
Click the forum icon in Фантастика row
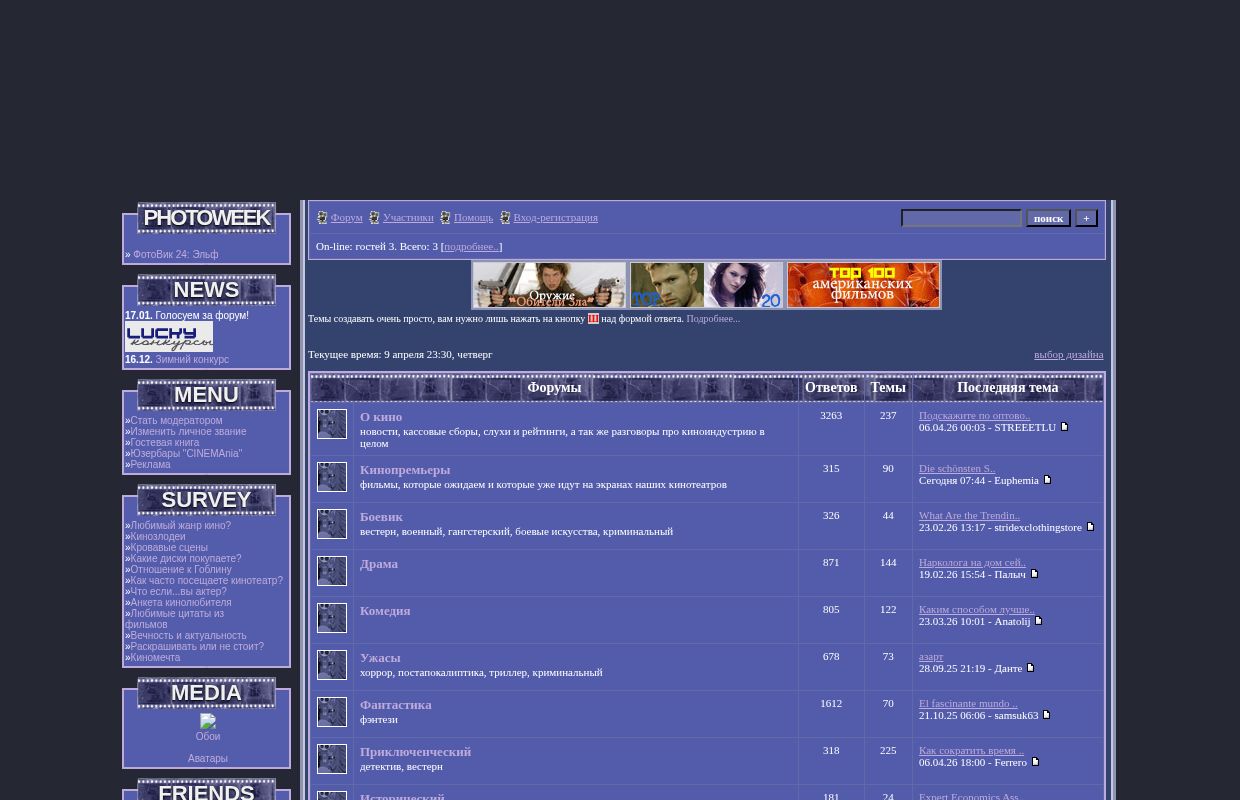[331, 712]
